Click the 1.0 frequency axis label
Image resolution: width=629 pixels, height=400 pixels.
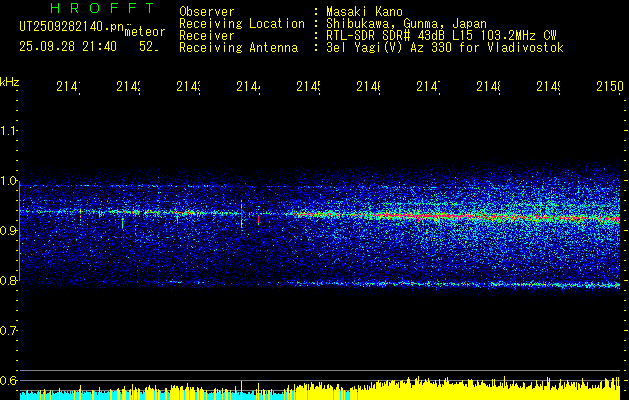coord(8,180)
